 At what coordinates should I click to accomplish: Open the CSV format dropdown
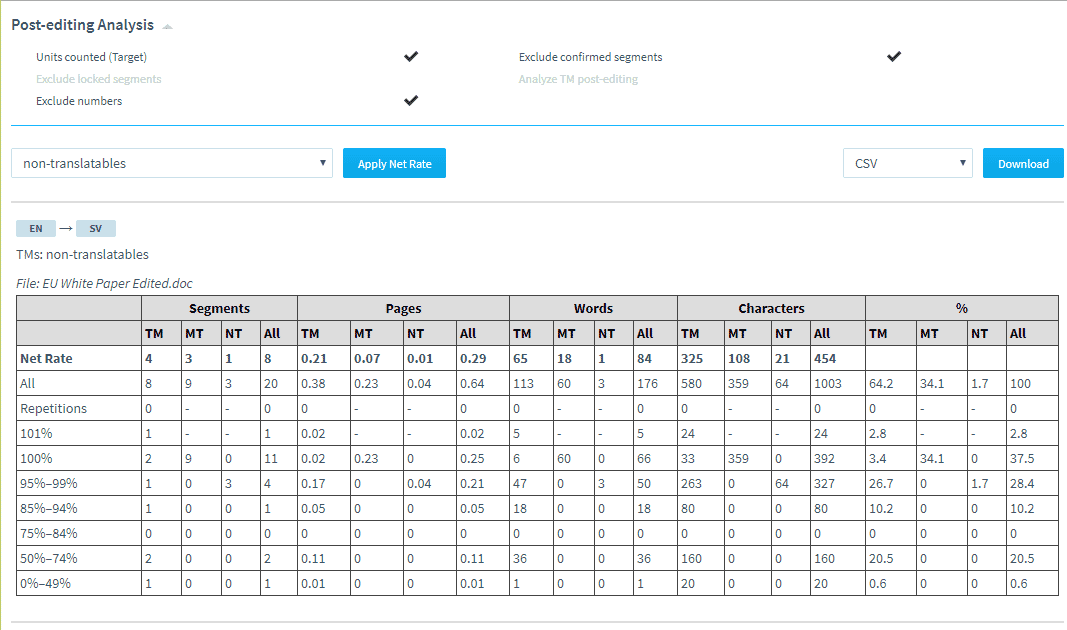pos(908,163)
